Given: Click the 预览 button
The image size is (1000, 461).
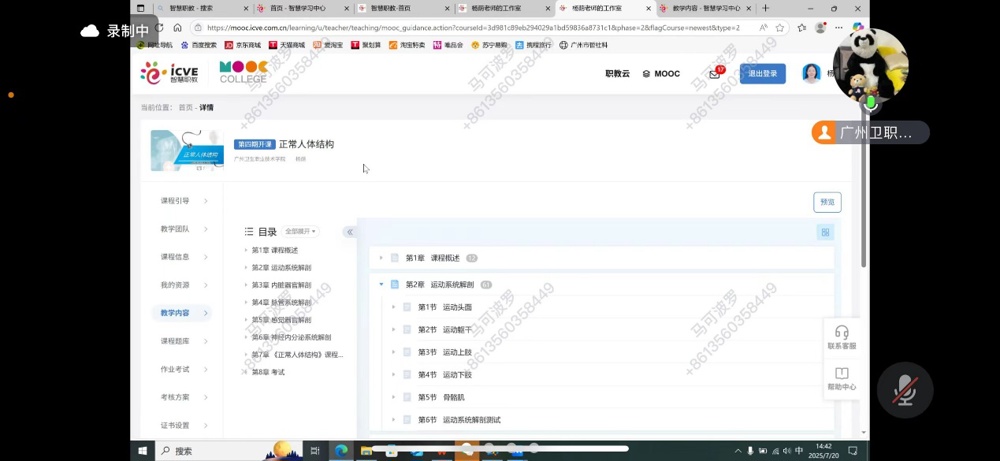Looking at the screenshot, I should [827, 202].
